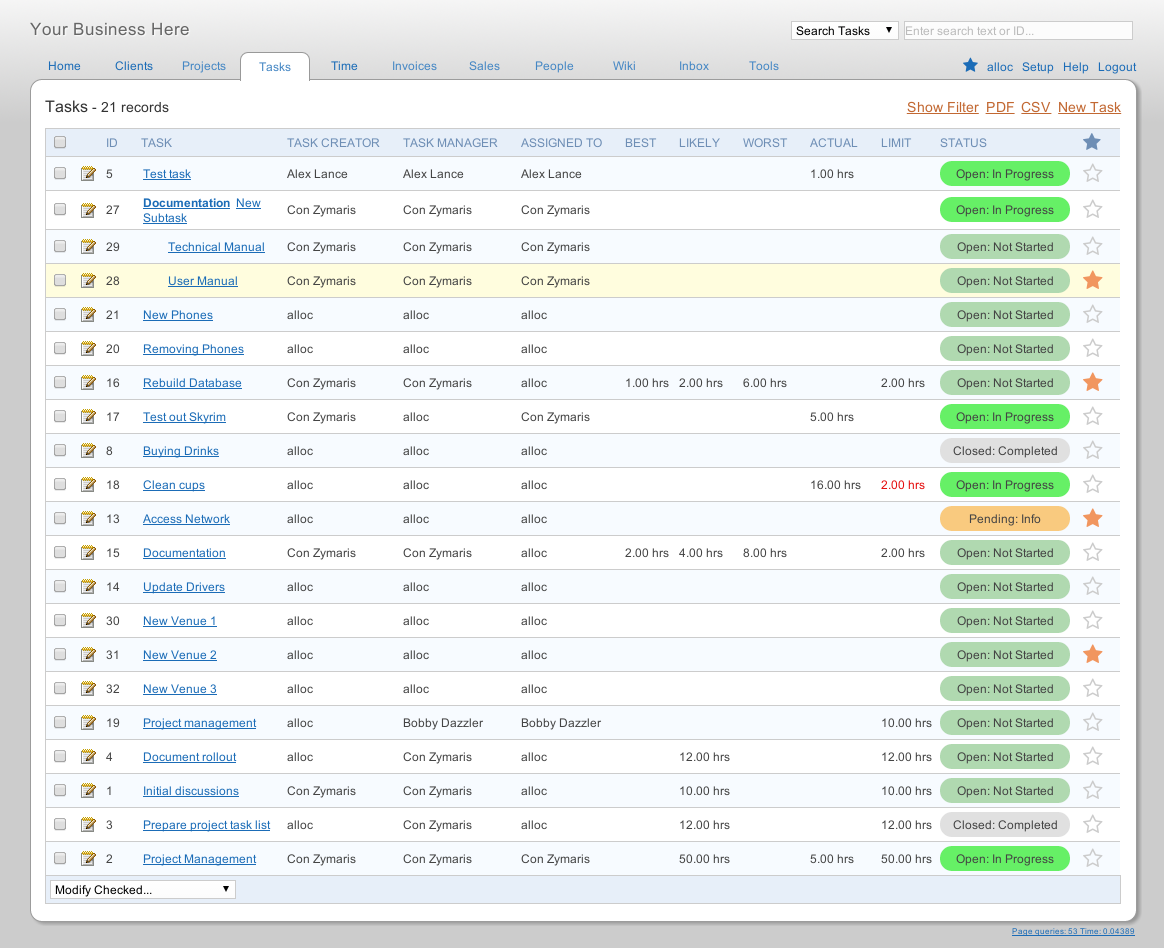Screen dimensions: 1164x948
Task: Click the blue star icon near alloc link
Action: 969,65
